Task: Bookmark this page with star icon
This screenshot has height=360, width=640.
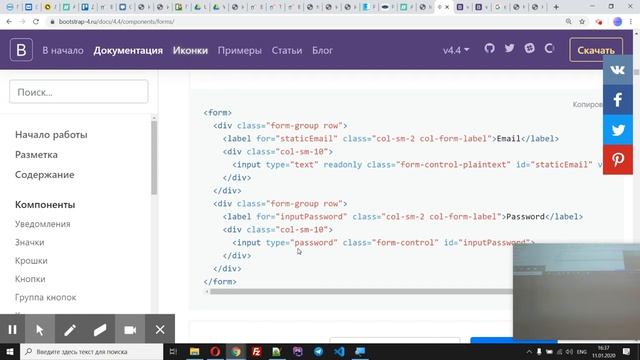Action: (x=582, y=21)
